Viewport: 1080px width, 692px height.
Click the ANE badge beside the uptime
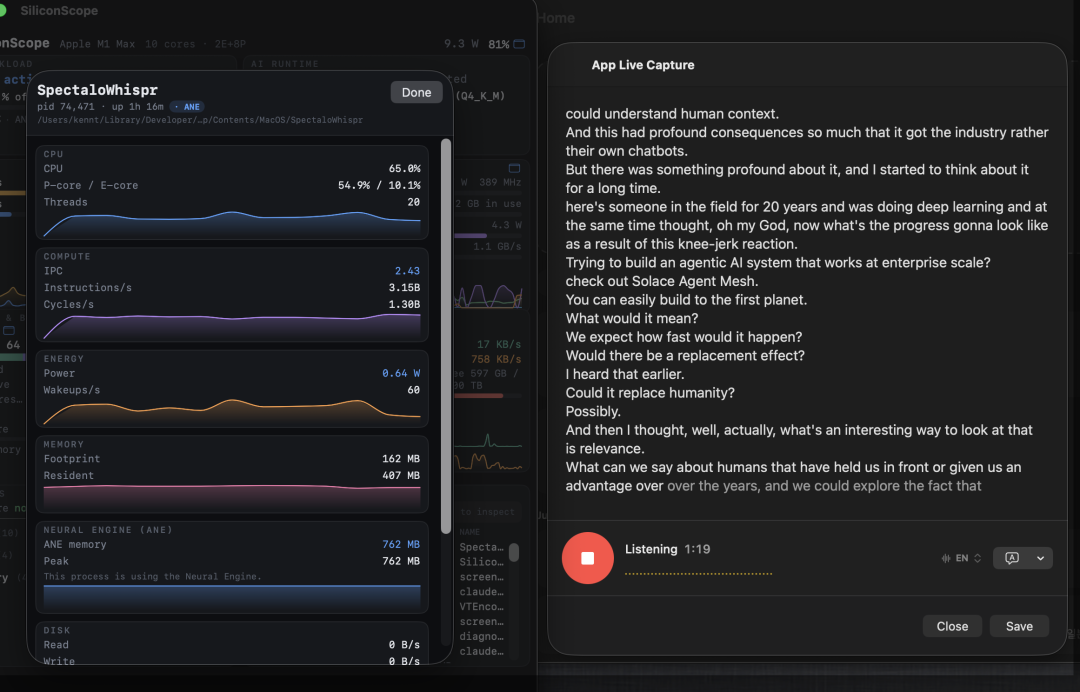tap(187, 107)
